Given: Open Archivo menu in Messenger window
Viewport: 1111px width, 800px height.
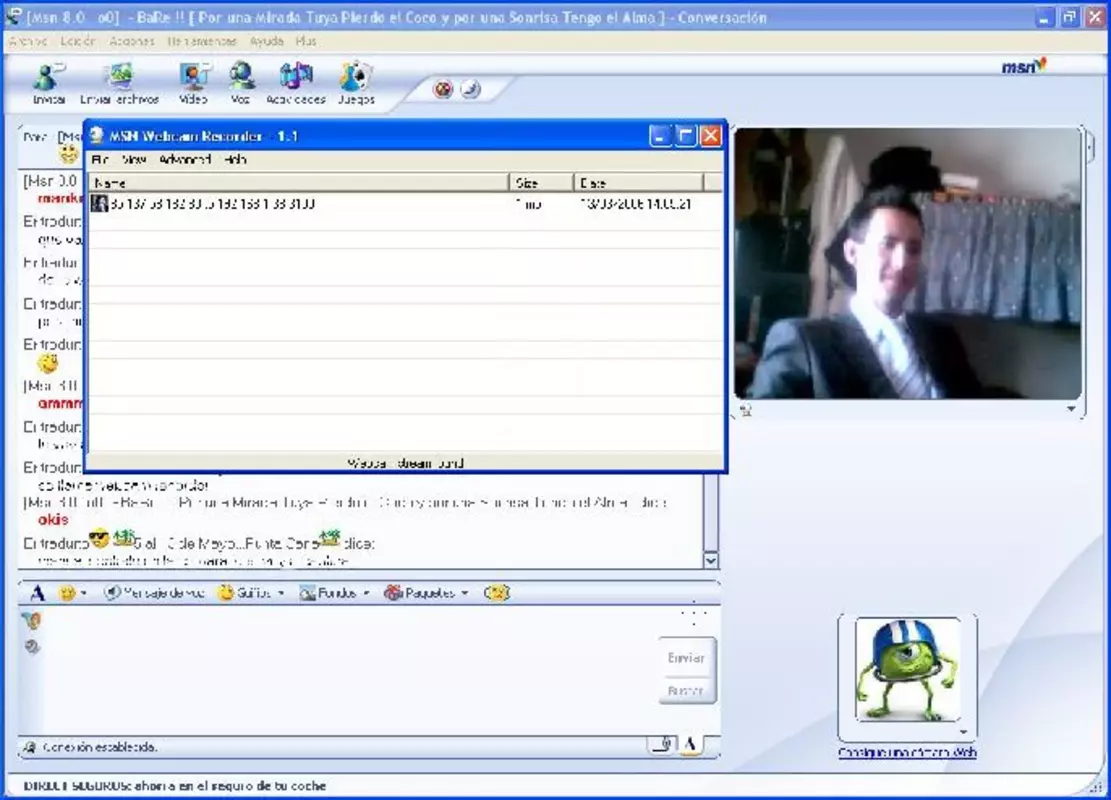Looking at the screenshot, I should coord(28,41).
